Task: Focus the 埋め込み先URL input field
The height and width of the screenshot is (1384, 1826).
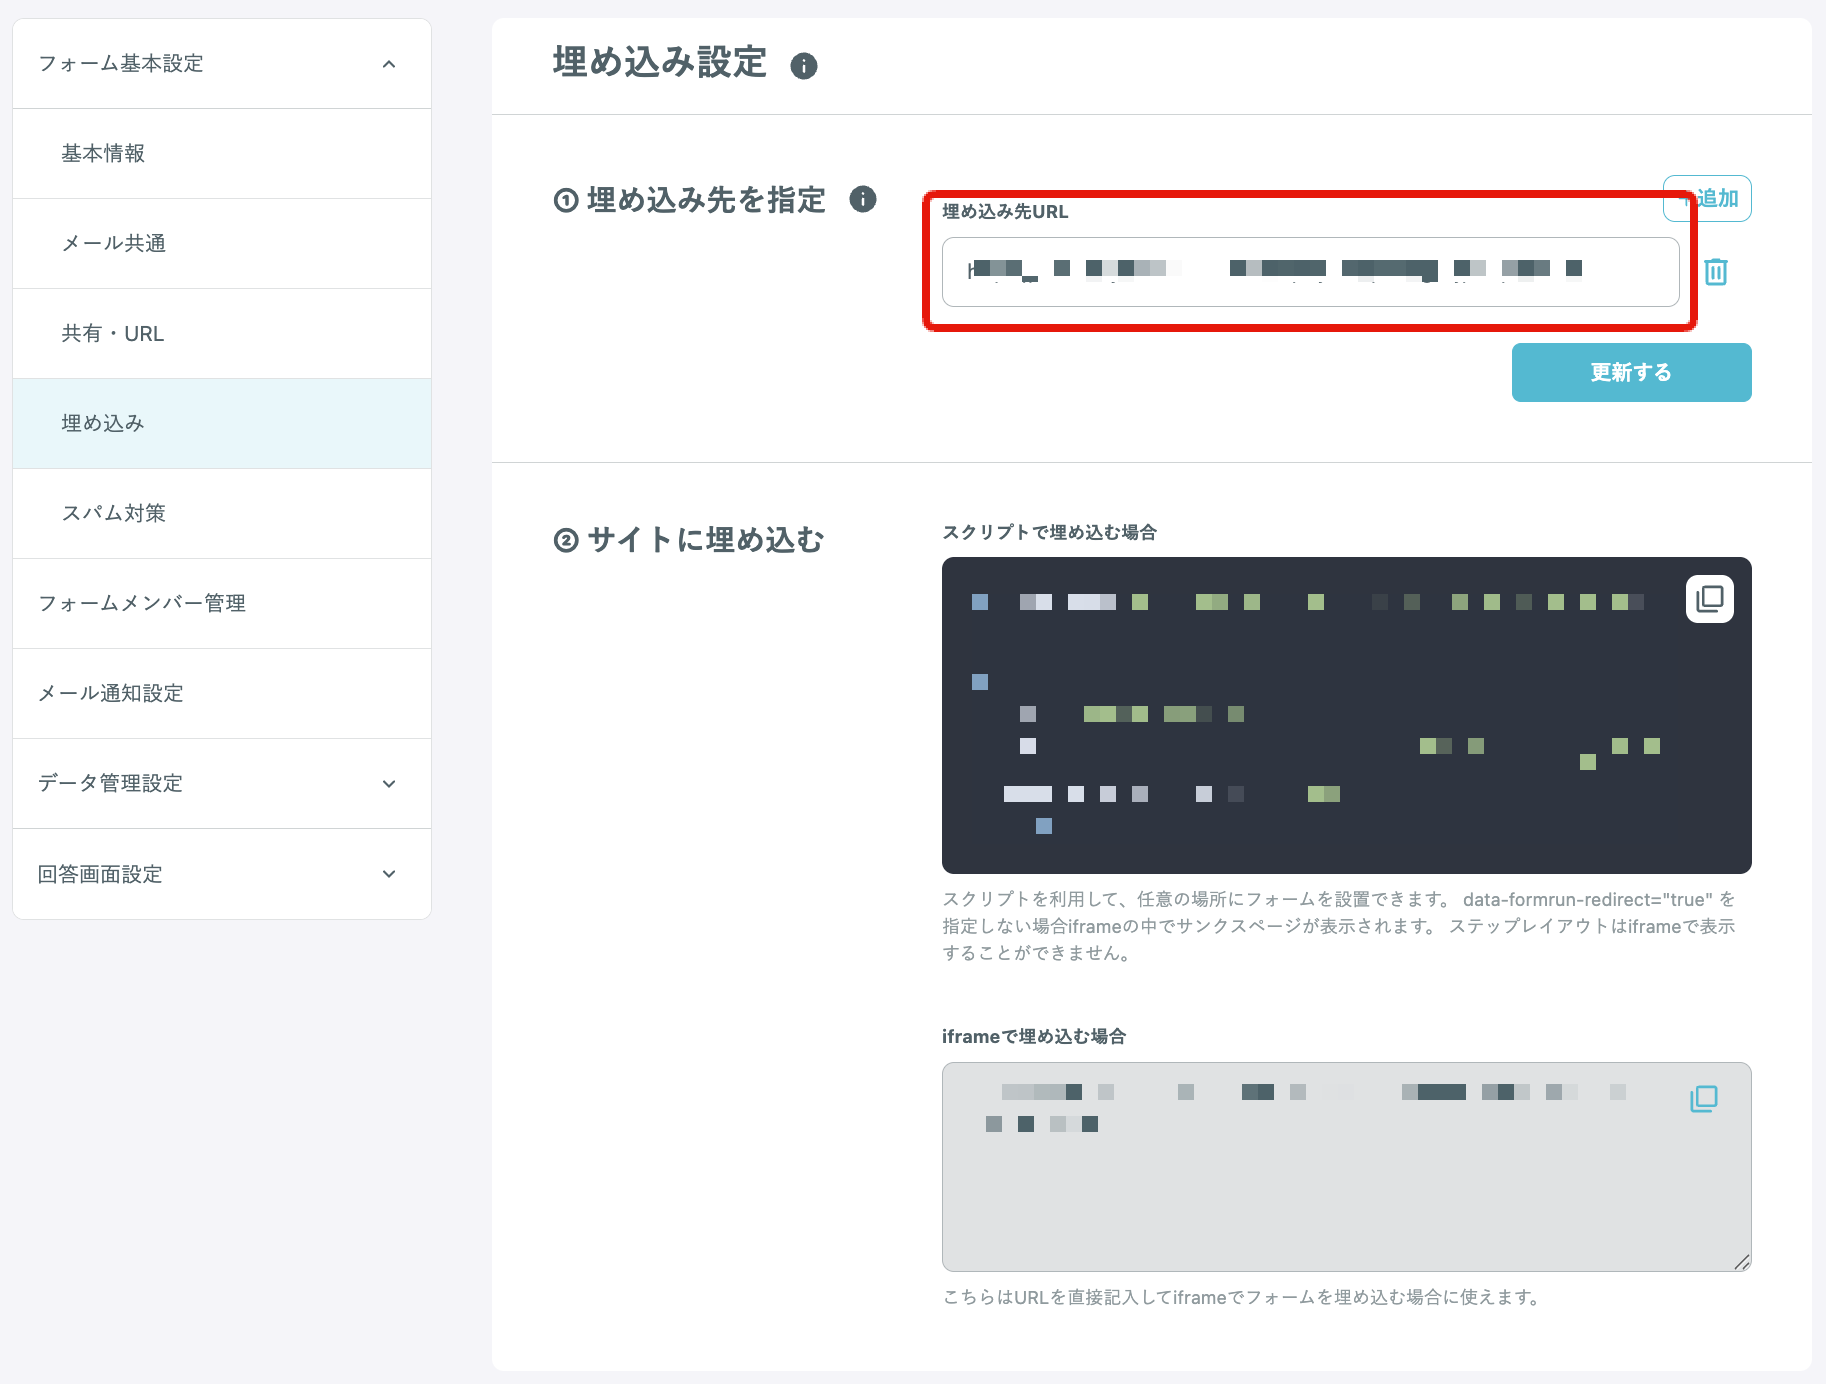Action: [x=1310, y=271]
